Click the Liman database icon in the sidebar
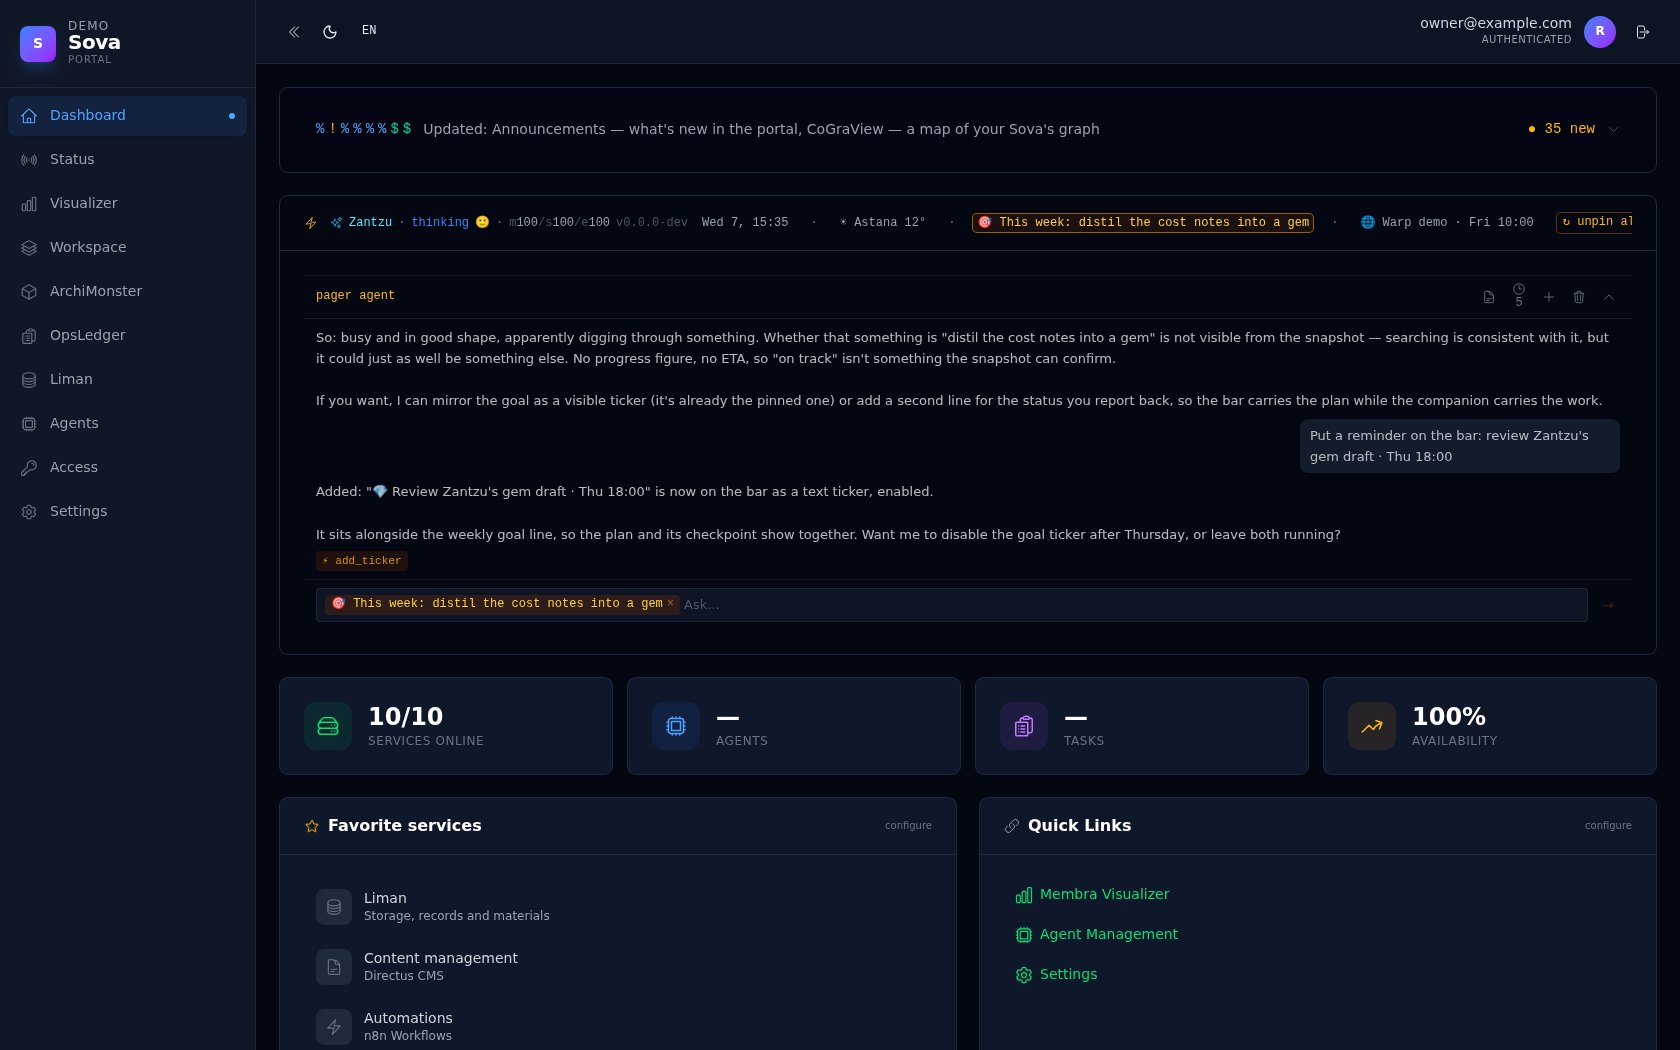Image resolution: width=1680 pixels, height=1050 pixels. [x=29, y=380]
